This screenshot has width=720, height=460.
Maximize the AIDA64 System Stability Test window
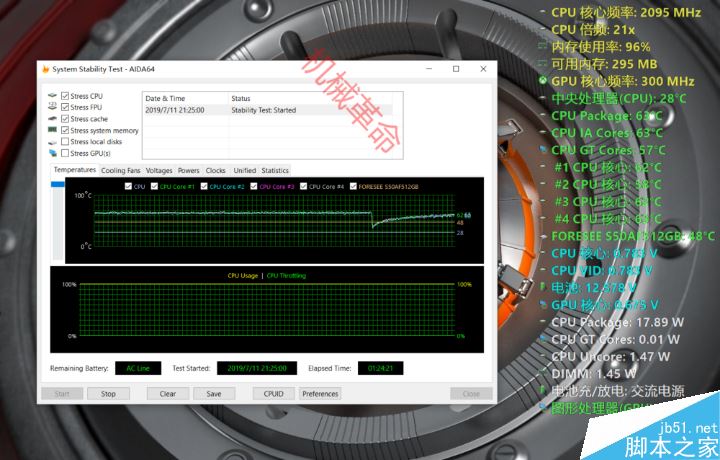pyautogui.click(x=456, y=69)
